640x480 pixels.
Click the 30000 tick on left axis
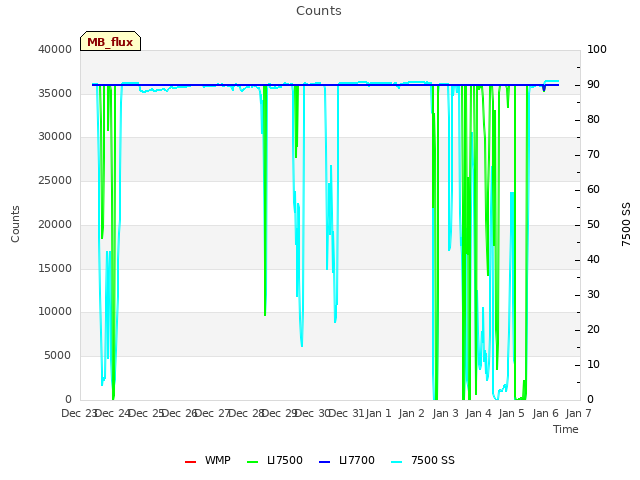coord(55,137)
